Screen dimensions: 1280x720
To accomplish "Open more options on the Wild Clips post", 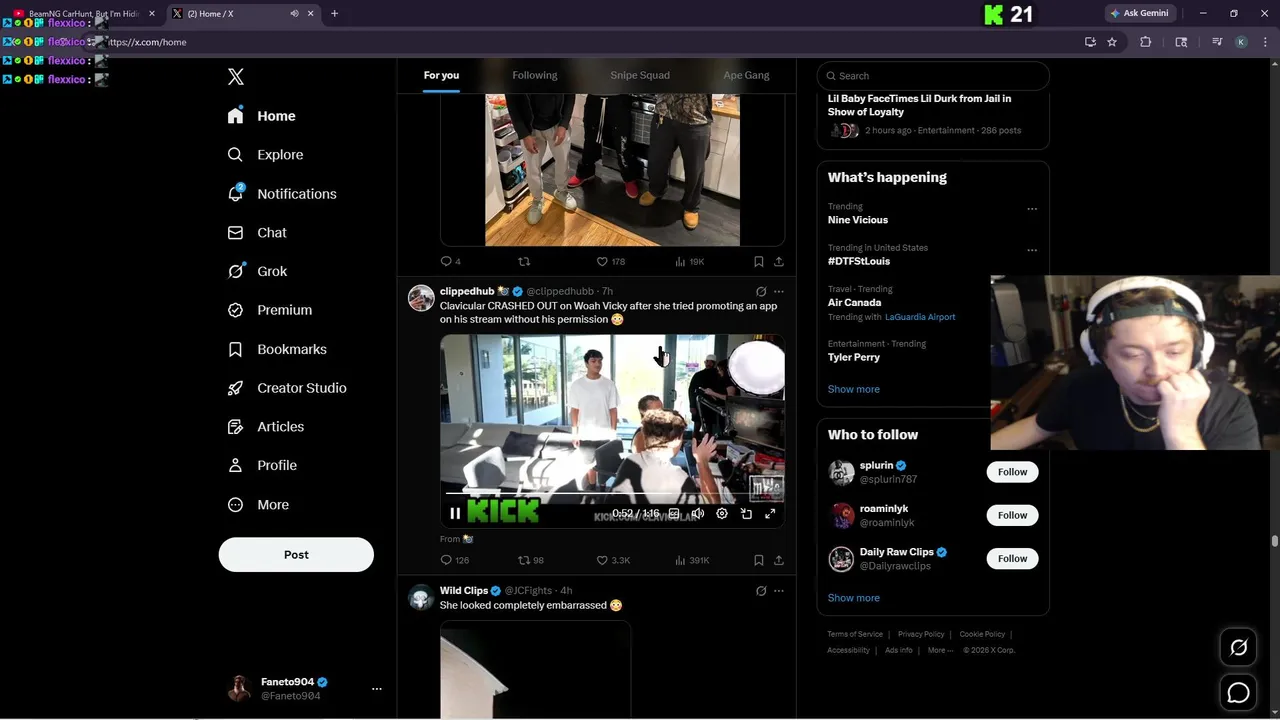I will pos(779,591).
